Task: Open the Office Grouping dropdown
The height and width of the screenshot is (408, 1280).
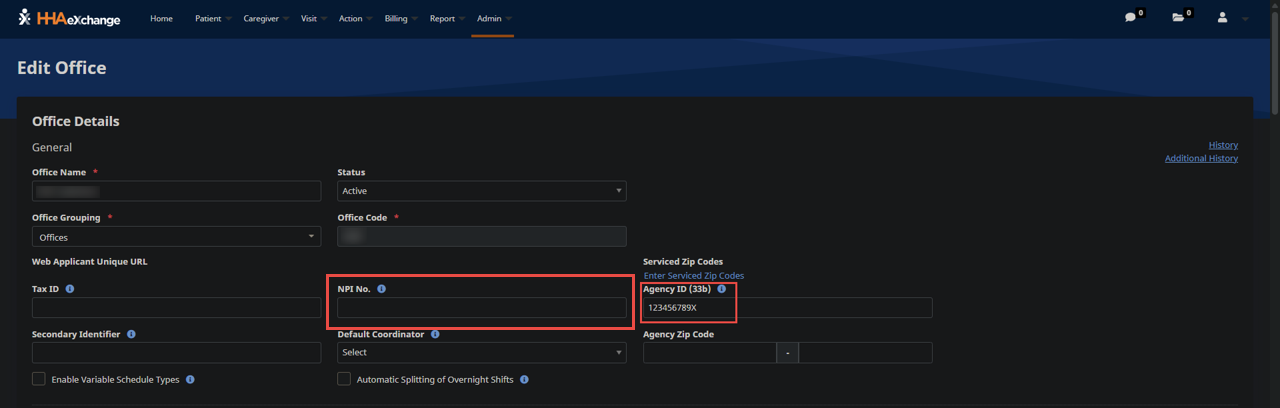Action: 176,237
